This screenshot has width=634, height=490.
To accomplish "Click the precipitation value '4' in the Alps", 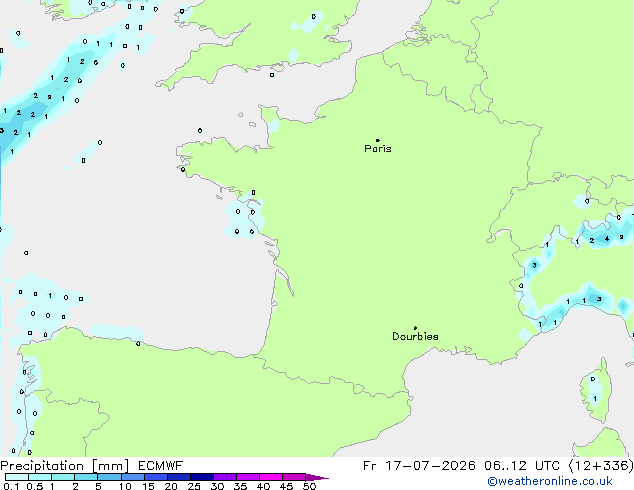I will [x=607, y=239].
